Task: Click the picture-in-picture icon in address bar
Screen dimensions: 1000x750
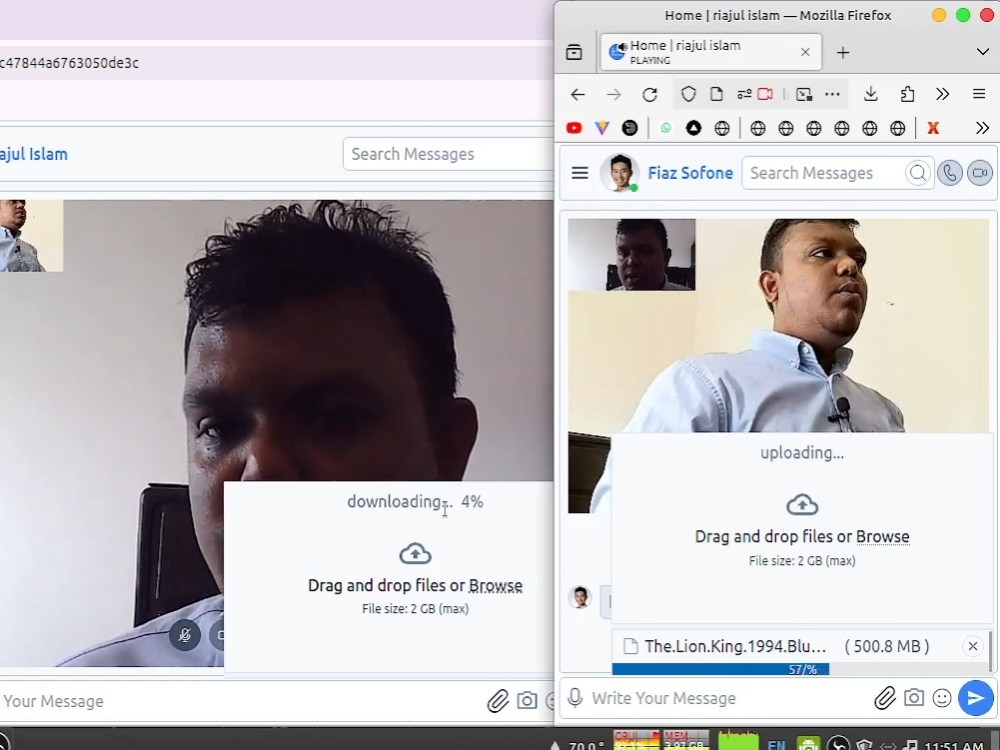Action: [x=804, y=94]
